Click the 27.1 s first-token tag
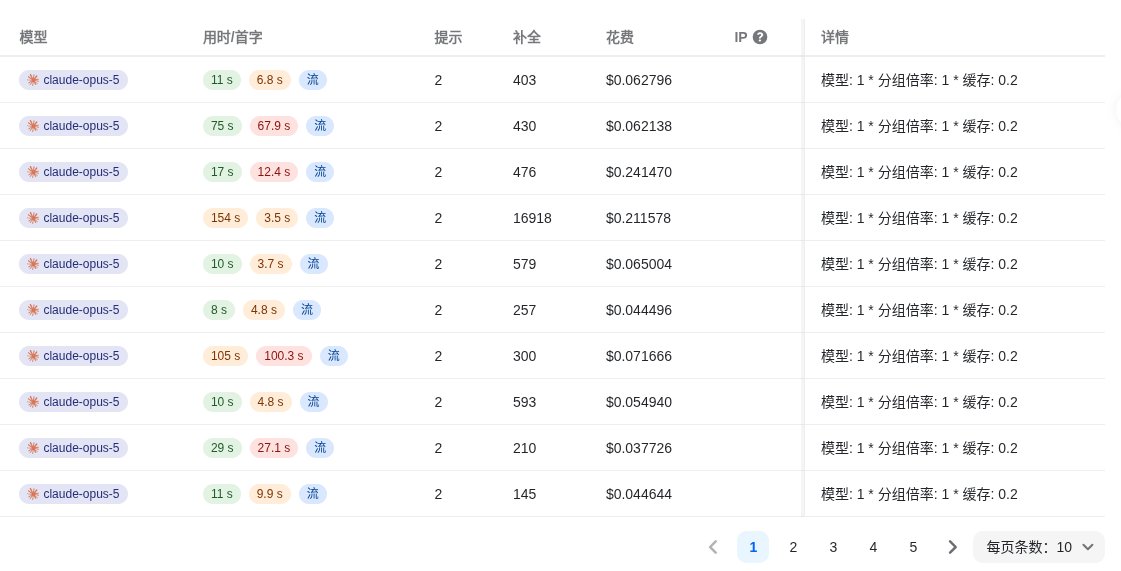 tap(274, 447)
